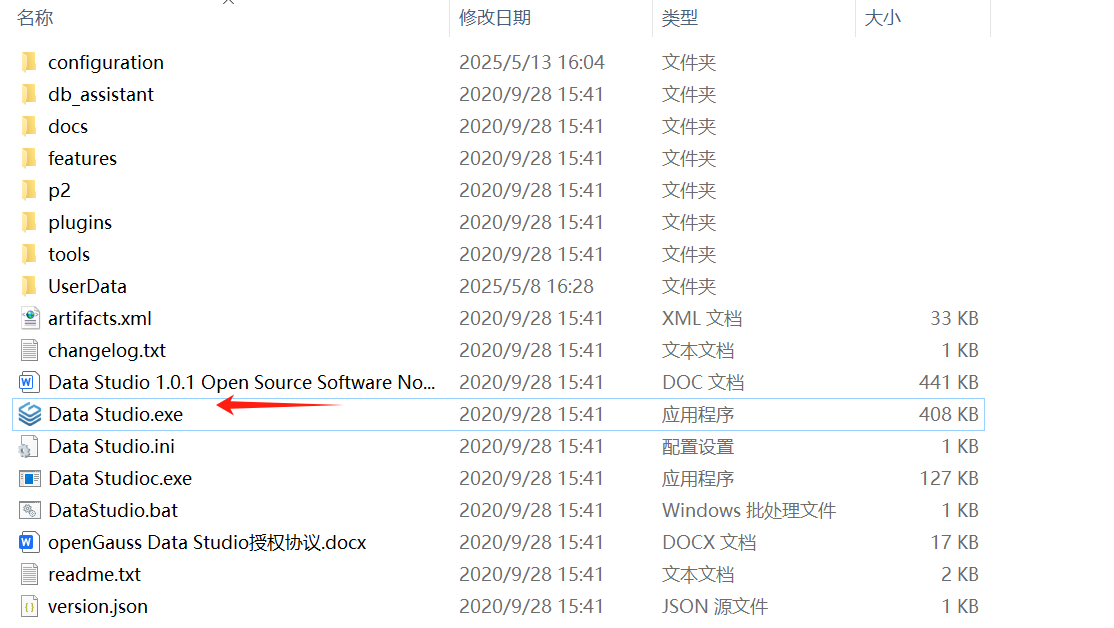
Task: Click the 大小 column header
Action: click(882, 18)
